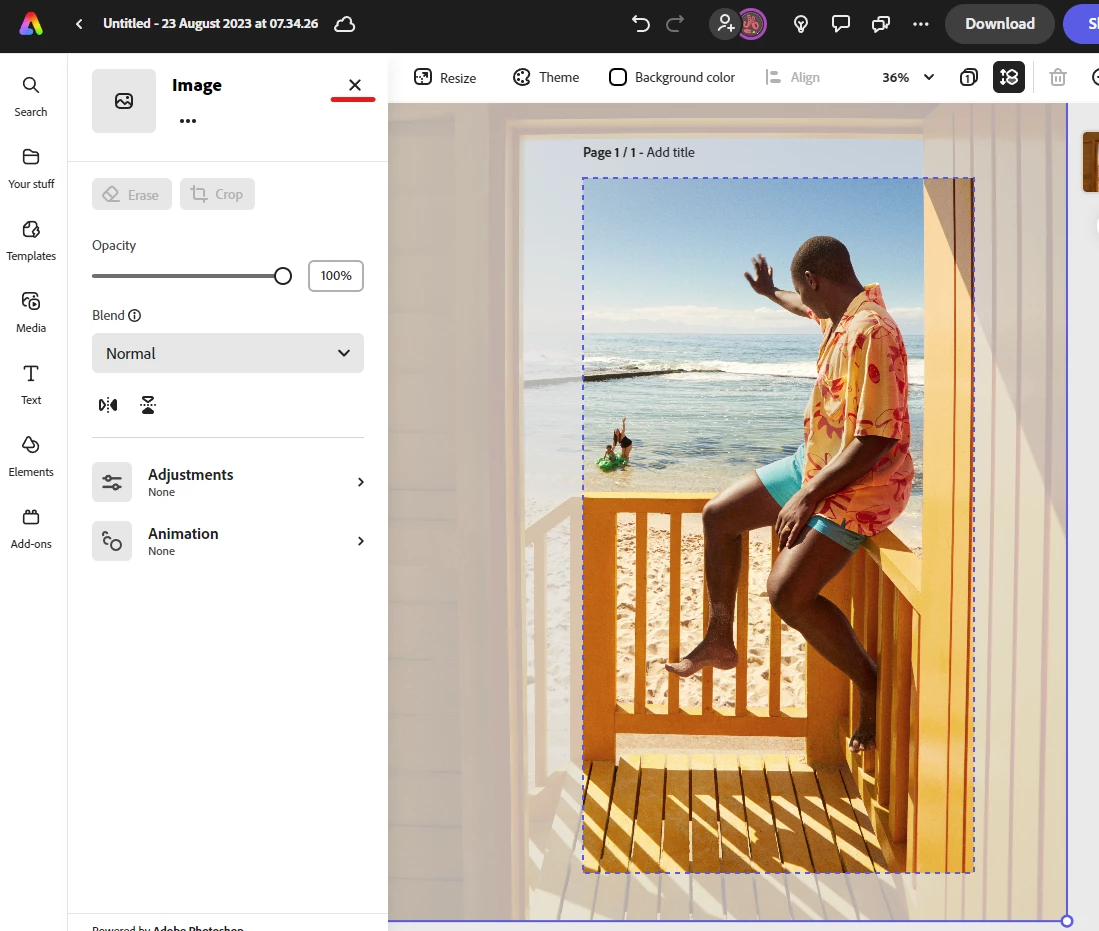Viewport: 1099px width, 931px height.
Task: Open the Background color picker
Action: coord(671,77)
